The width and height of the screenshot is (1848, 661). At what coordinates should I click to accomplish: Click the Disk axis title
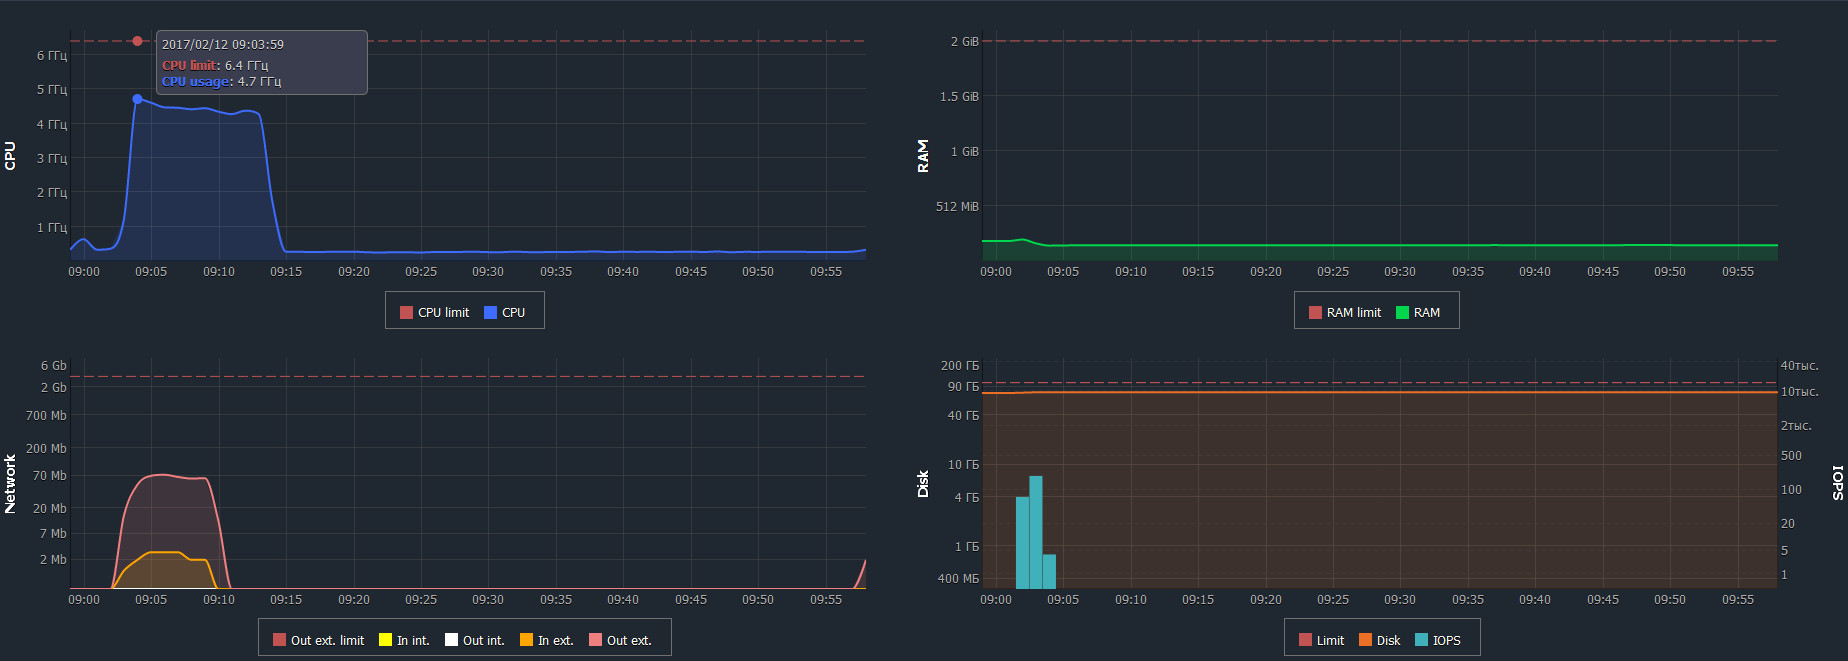pyautogui.click(x=922, y=484)
